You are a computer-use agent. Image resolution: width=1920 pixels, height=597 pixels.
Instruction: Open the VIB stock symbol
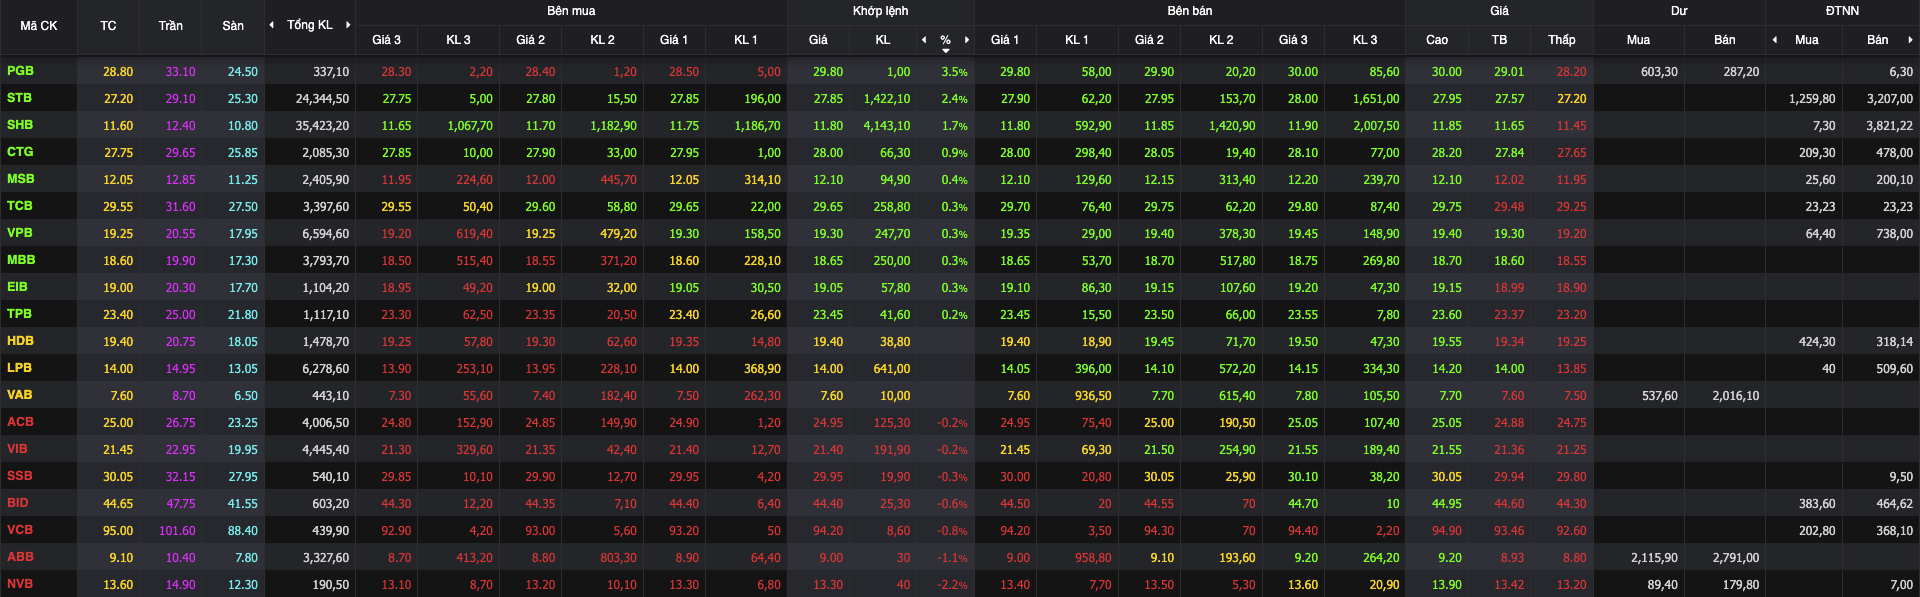[17, 449]
